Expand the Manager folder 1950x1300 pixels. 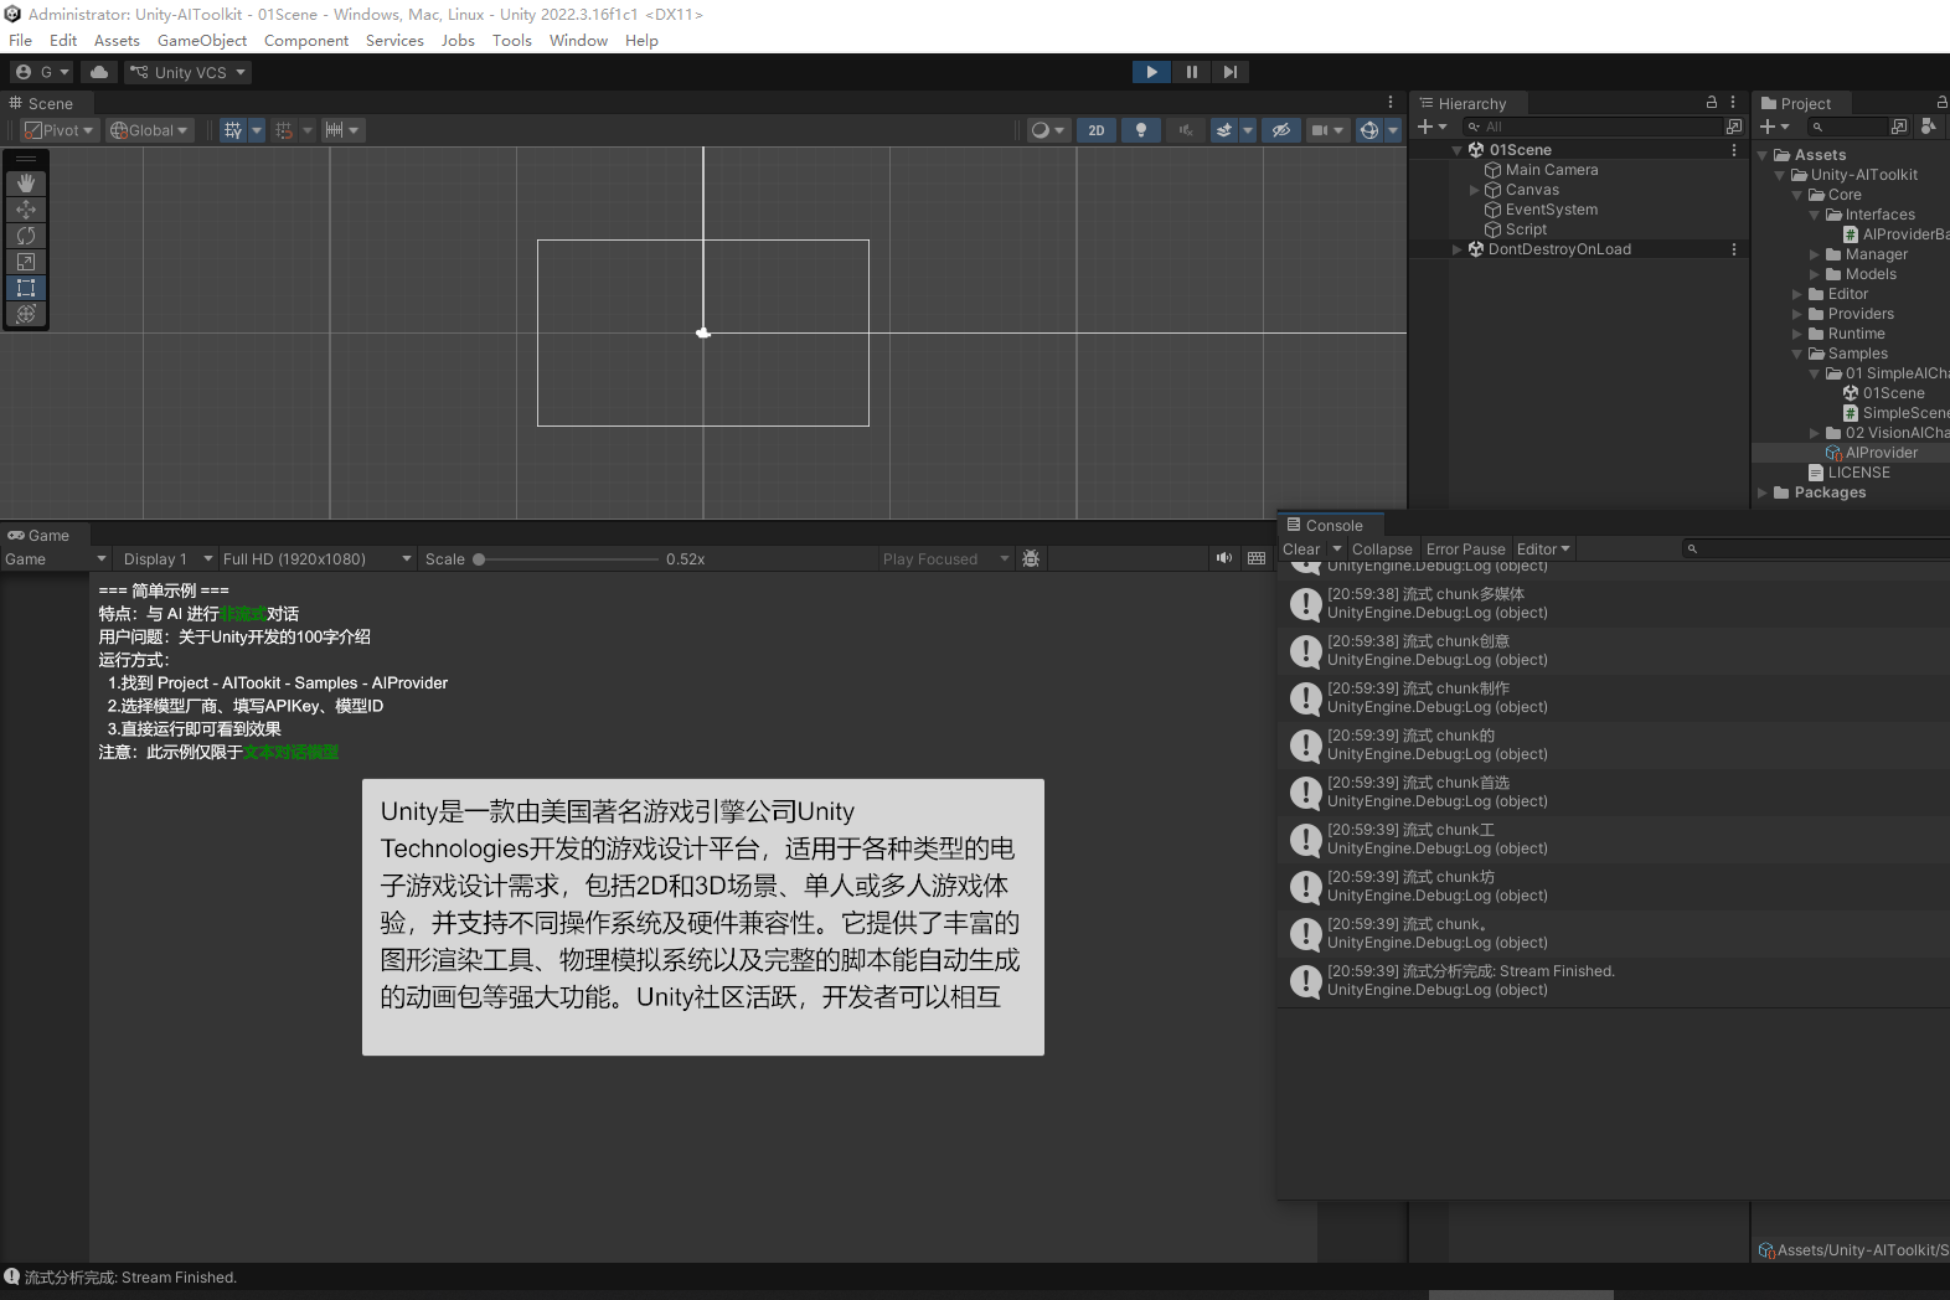(x=1815, y=255)
